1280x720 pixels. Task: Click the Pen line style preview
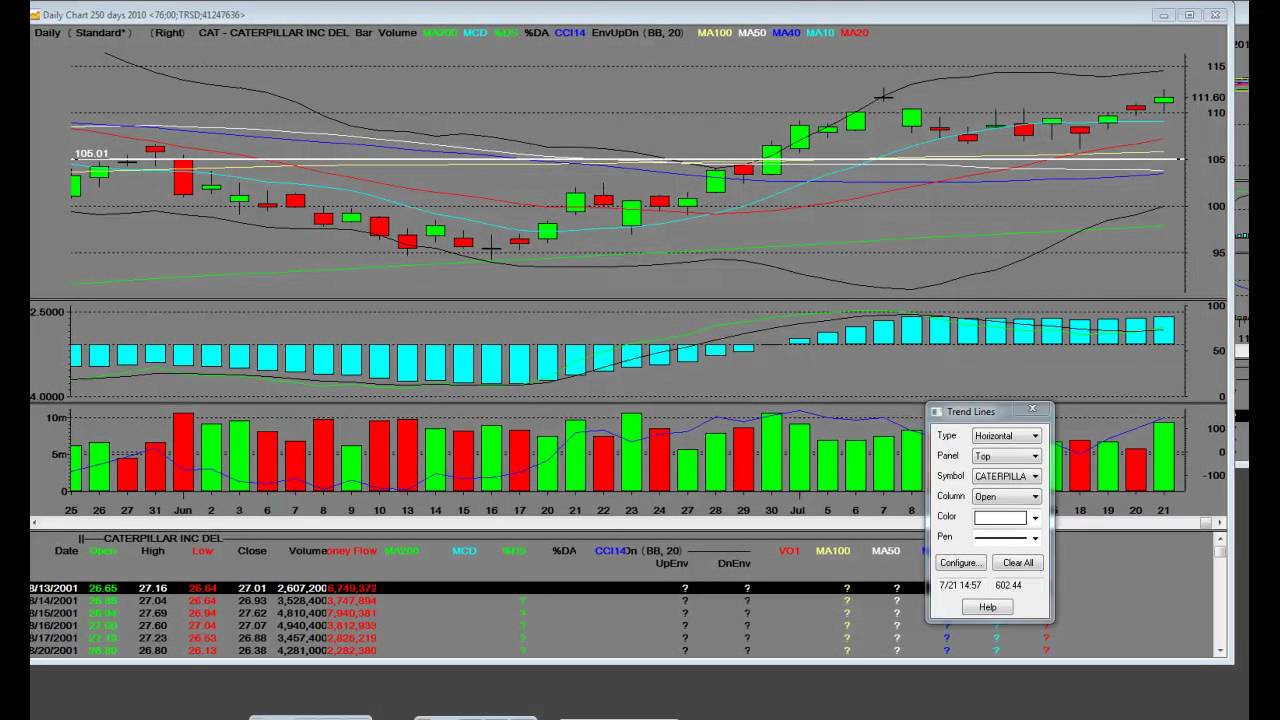tap(1001, 538)
